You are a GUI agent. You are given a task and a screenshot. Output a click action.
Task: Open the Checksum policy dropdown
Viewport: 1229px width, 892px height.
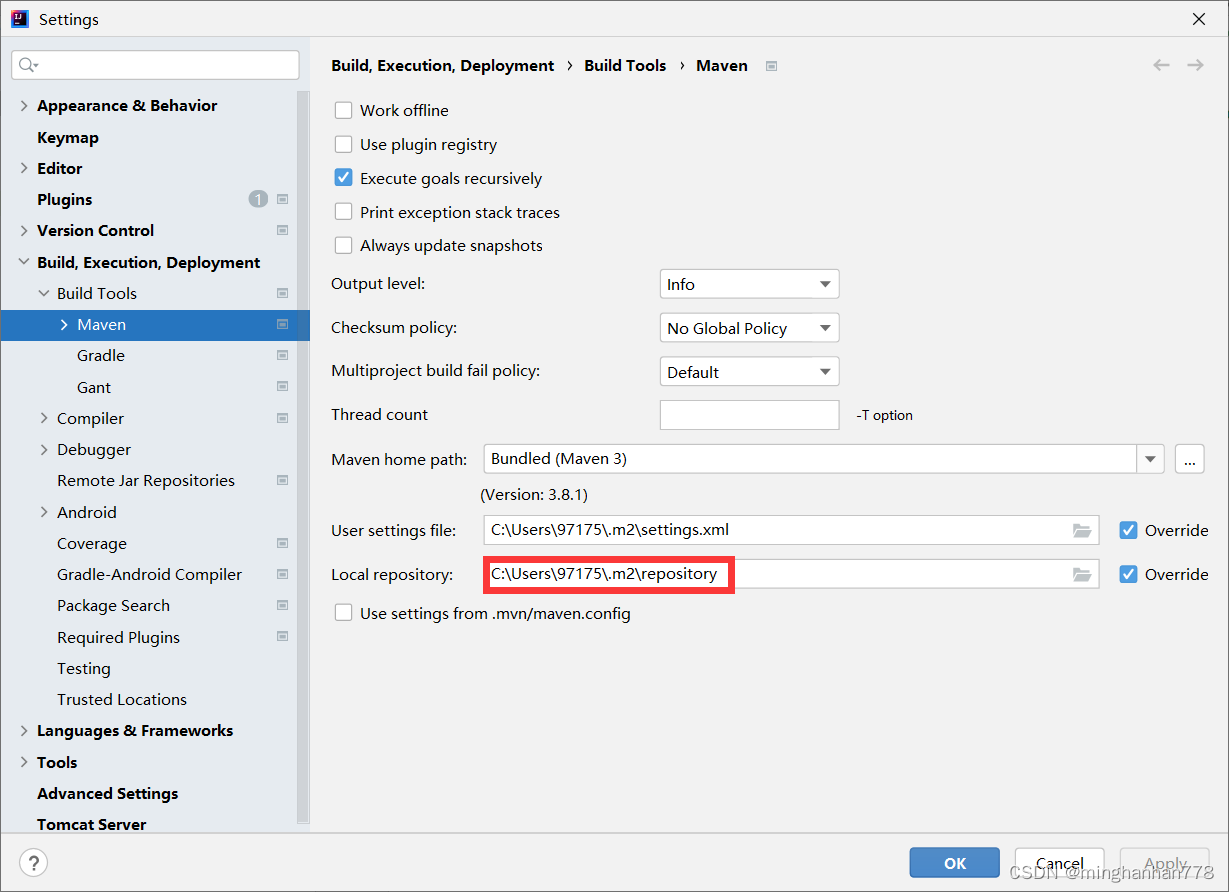749,328
